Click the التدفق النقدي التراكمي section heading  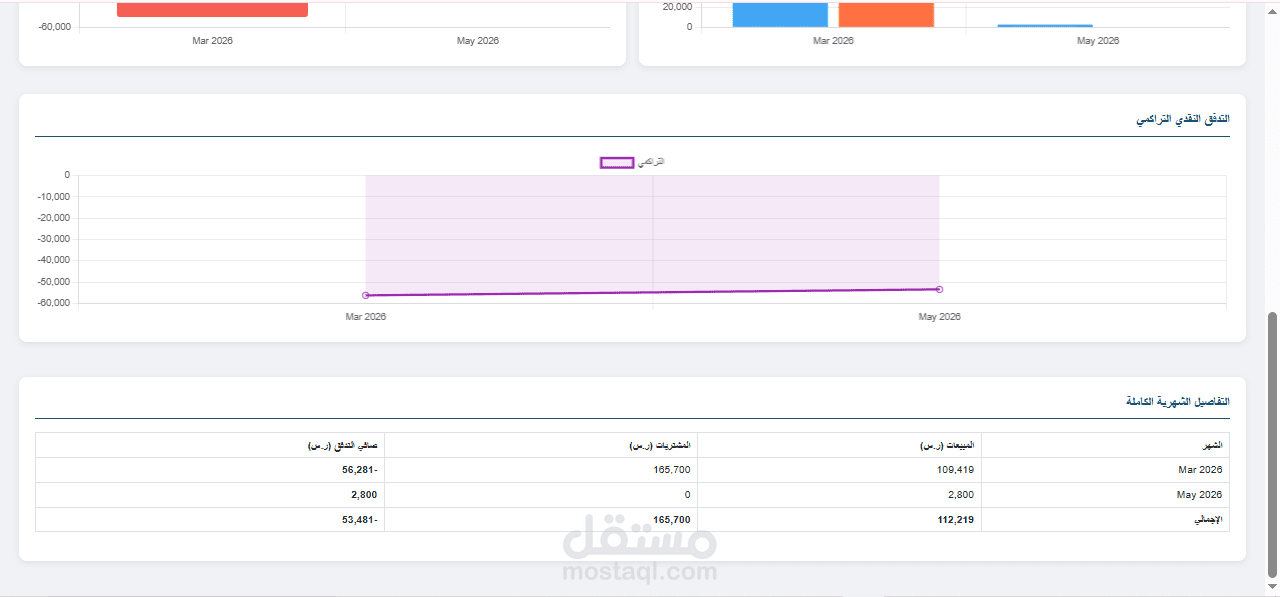pos(1183,119)
